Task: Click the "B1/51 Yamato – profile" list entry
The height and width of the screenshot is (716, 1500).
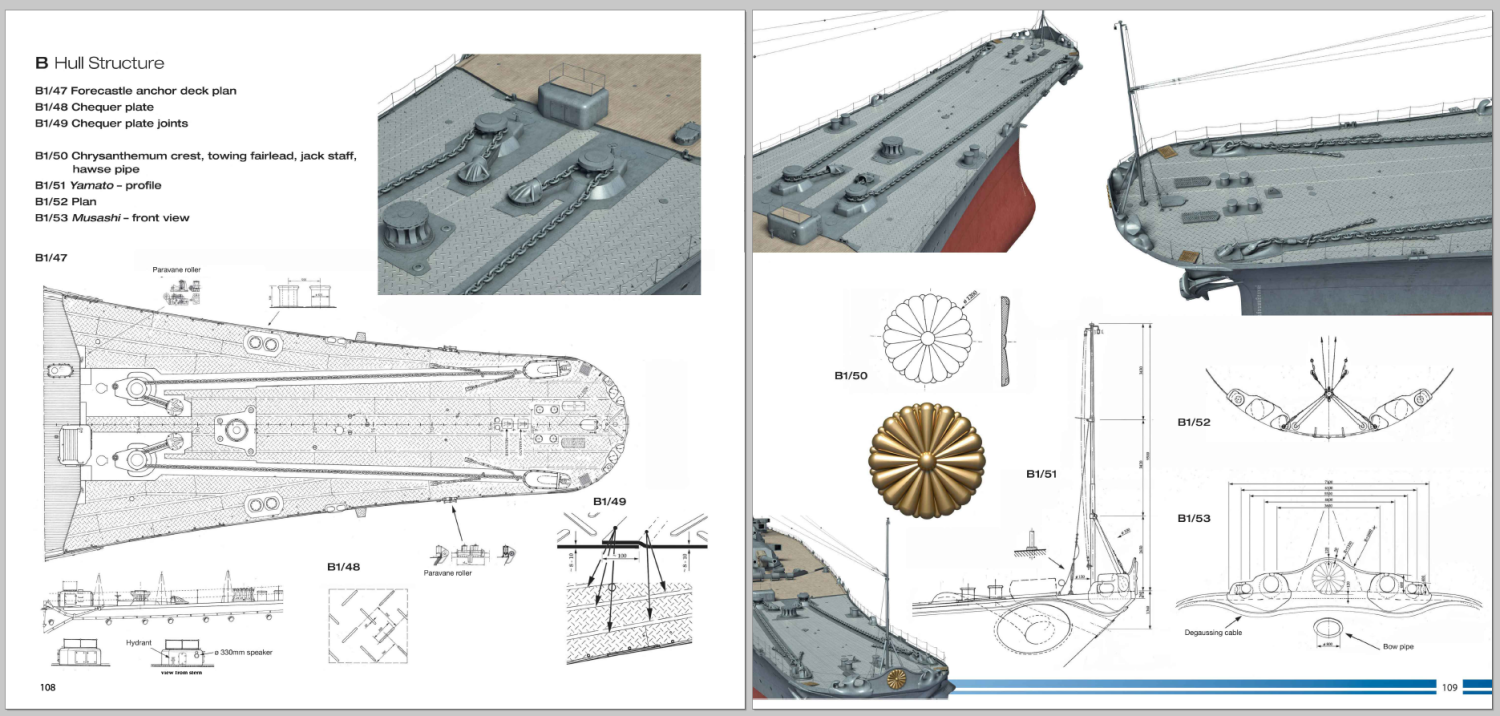Action: pos(97,185)
